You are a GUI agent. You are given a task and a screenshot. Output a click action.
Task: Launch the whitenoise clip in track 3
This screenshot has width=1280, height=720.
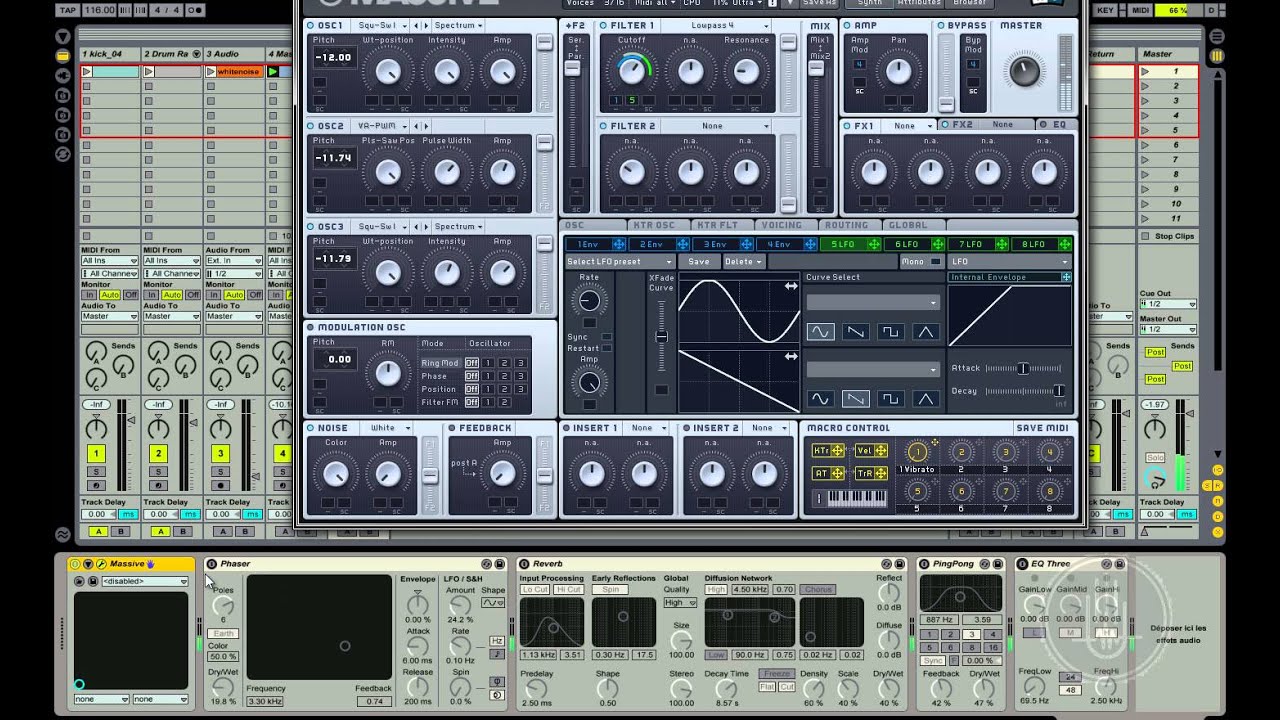(211, 72)
